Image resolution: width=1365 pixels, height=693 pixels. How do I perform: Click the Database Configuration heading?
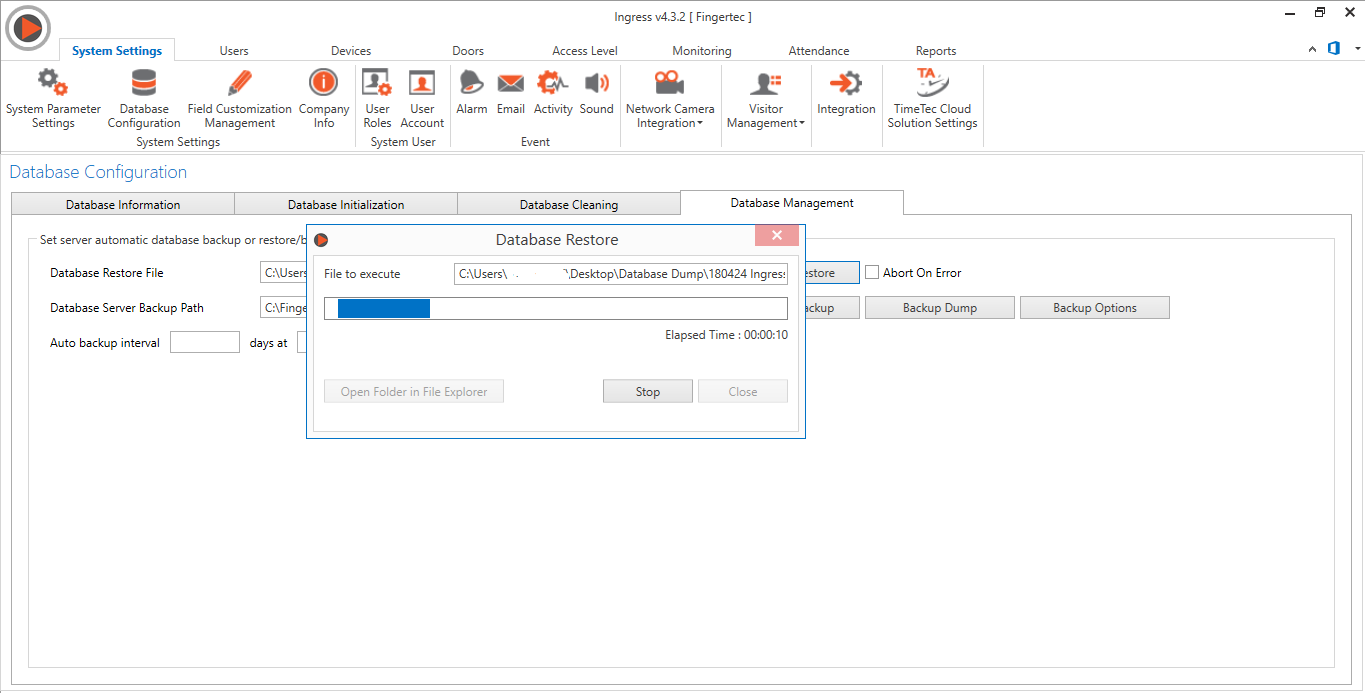pyautogui.click(x=98, y=172)
